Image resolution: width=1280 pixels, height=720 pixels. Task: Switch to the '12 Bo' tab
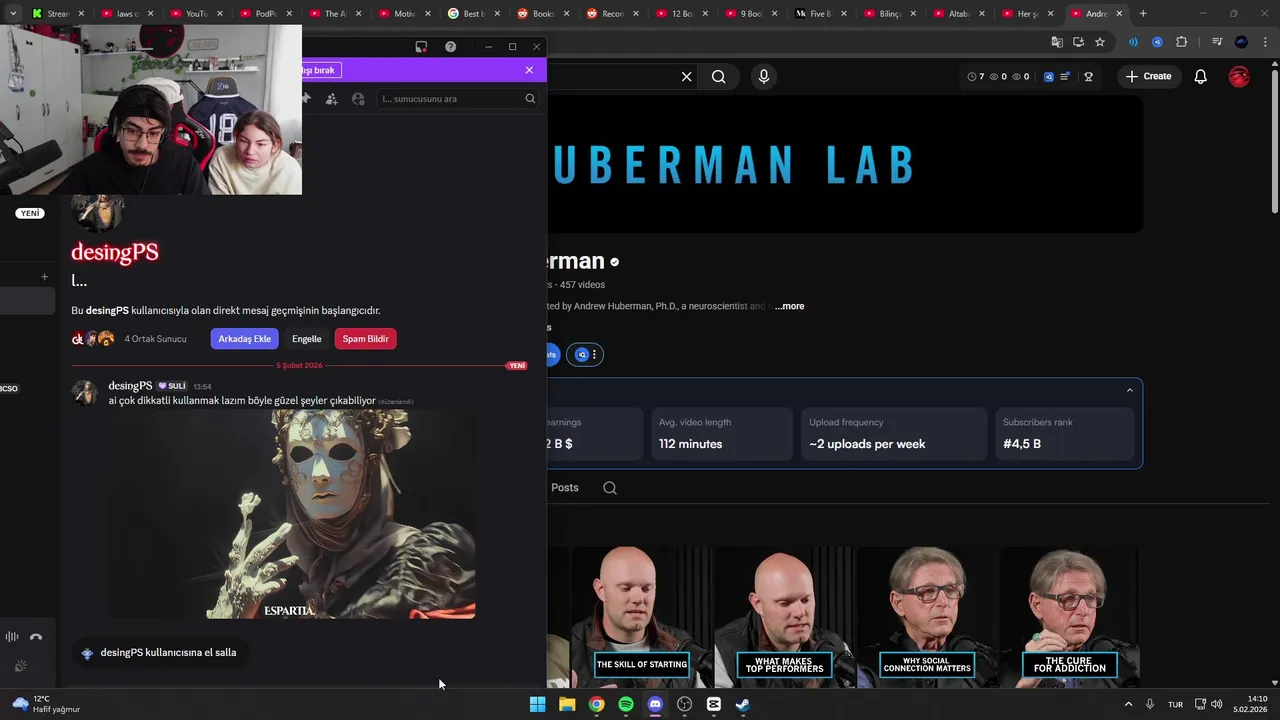pos(681,14)
